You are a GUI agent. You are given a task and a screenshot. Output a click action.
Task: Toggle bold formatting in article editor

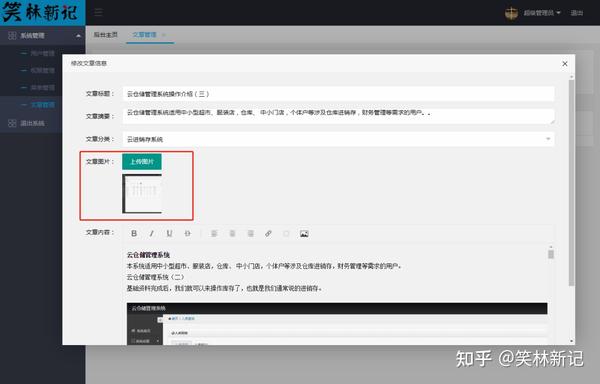(x=134, y=233)
